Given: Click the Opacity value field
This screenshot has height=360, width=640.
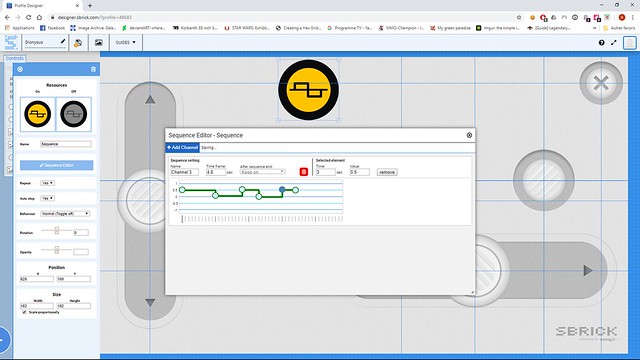Looking at the screenshot, I should tap(81, 252).
